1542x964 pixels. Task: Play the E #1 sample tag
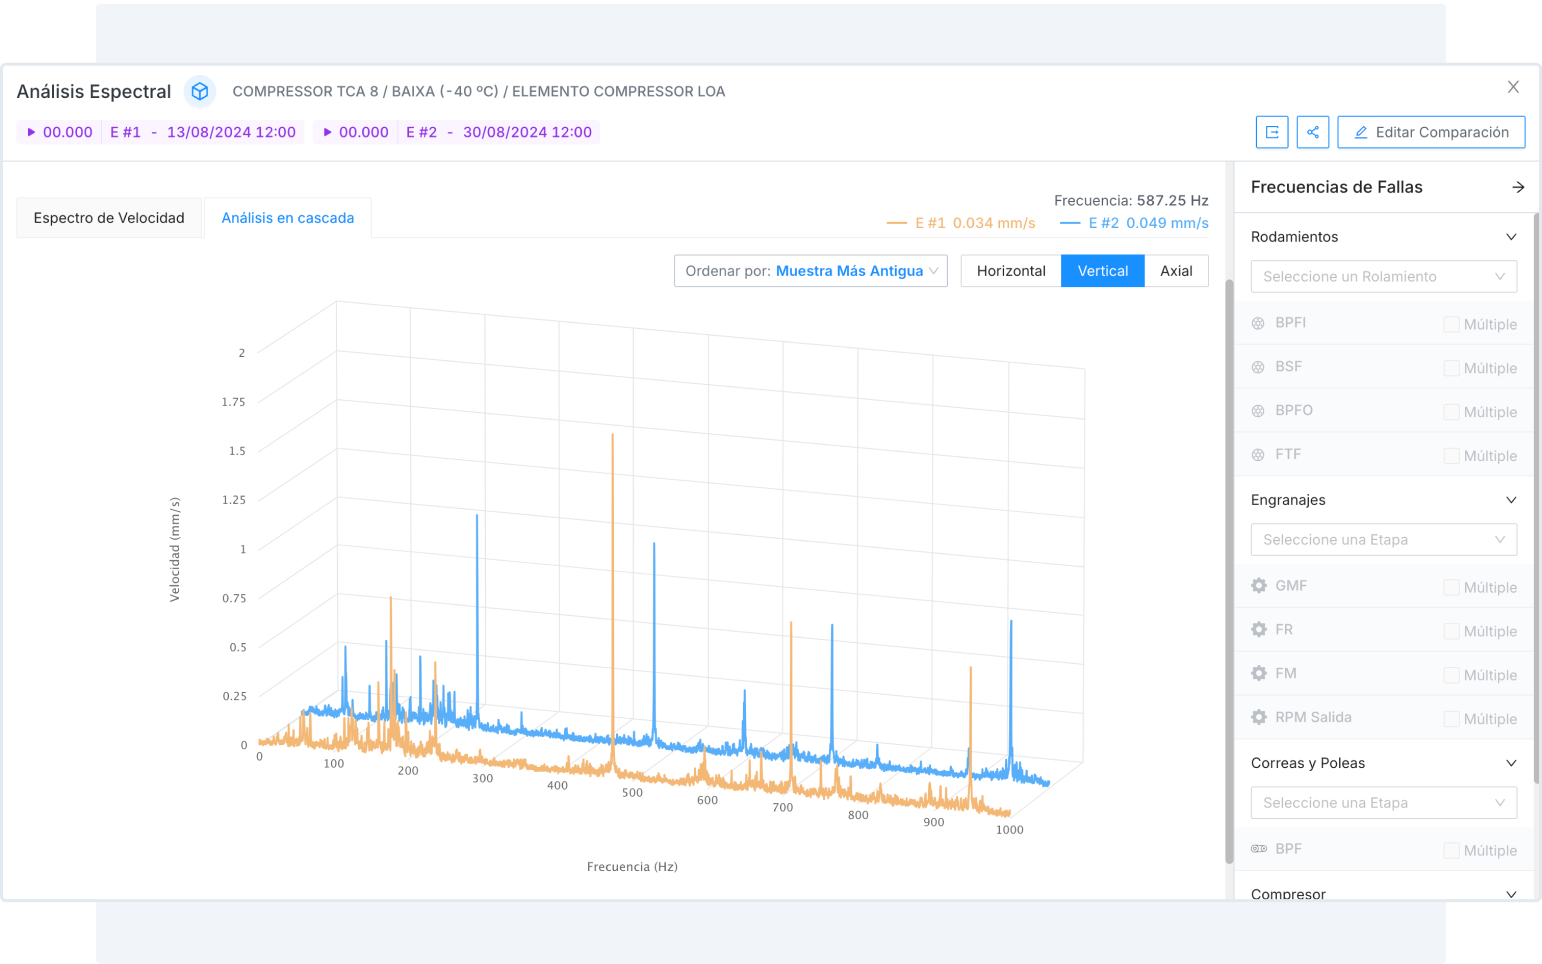coord(32,132)
